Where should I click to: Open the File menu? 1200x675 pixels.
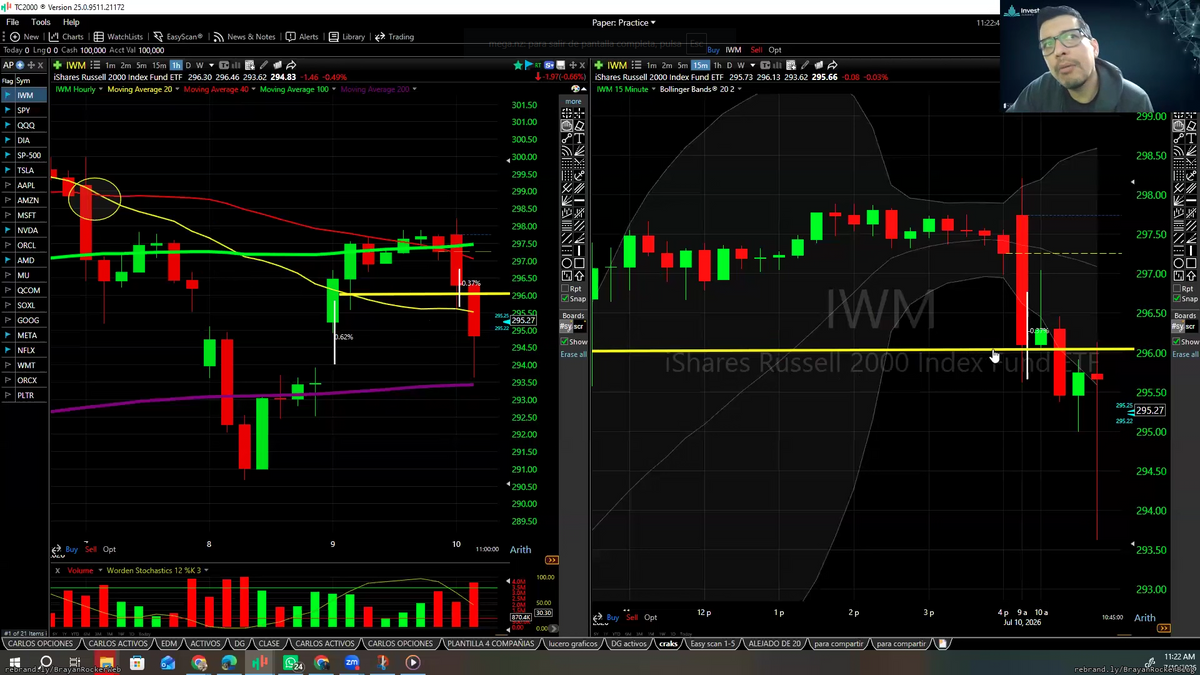click(12, 22)
